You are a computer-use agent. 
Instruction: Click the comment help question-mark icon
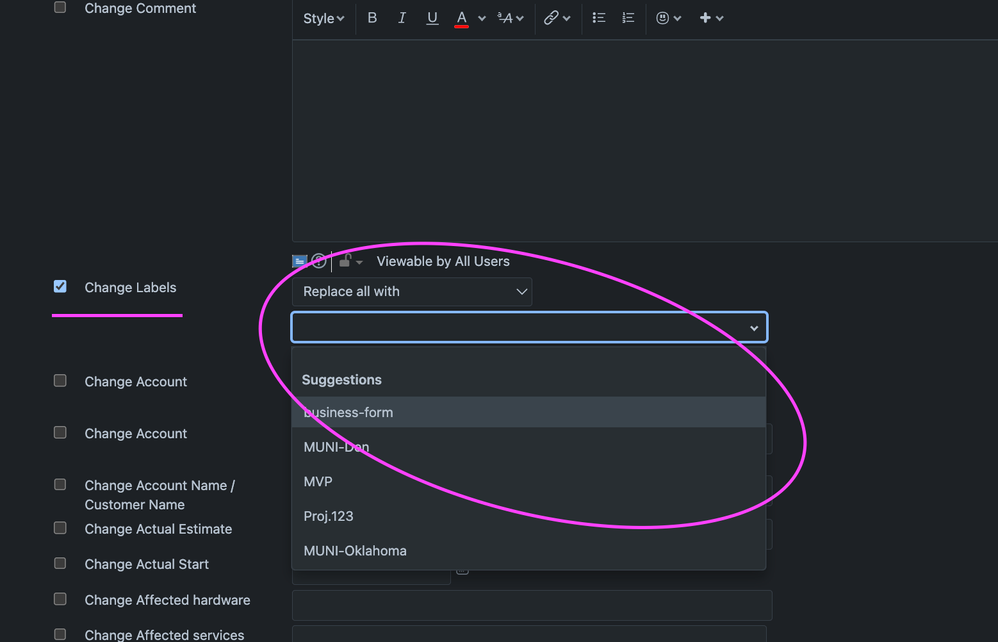[x=319, y=261]
